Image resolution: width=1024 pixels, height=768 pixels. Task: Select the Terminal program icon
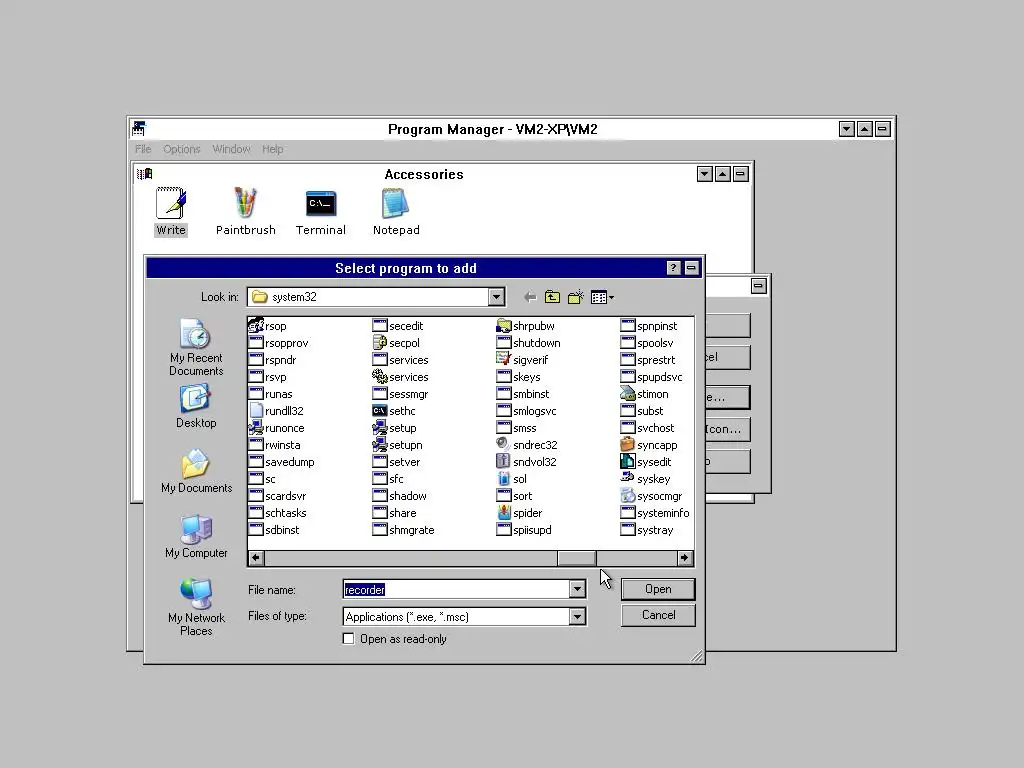(x=321, y=211)
